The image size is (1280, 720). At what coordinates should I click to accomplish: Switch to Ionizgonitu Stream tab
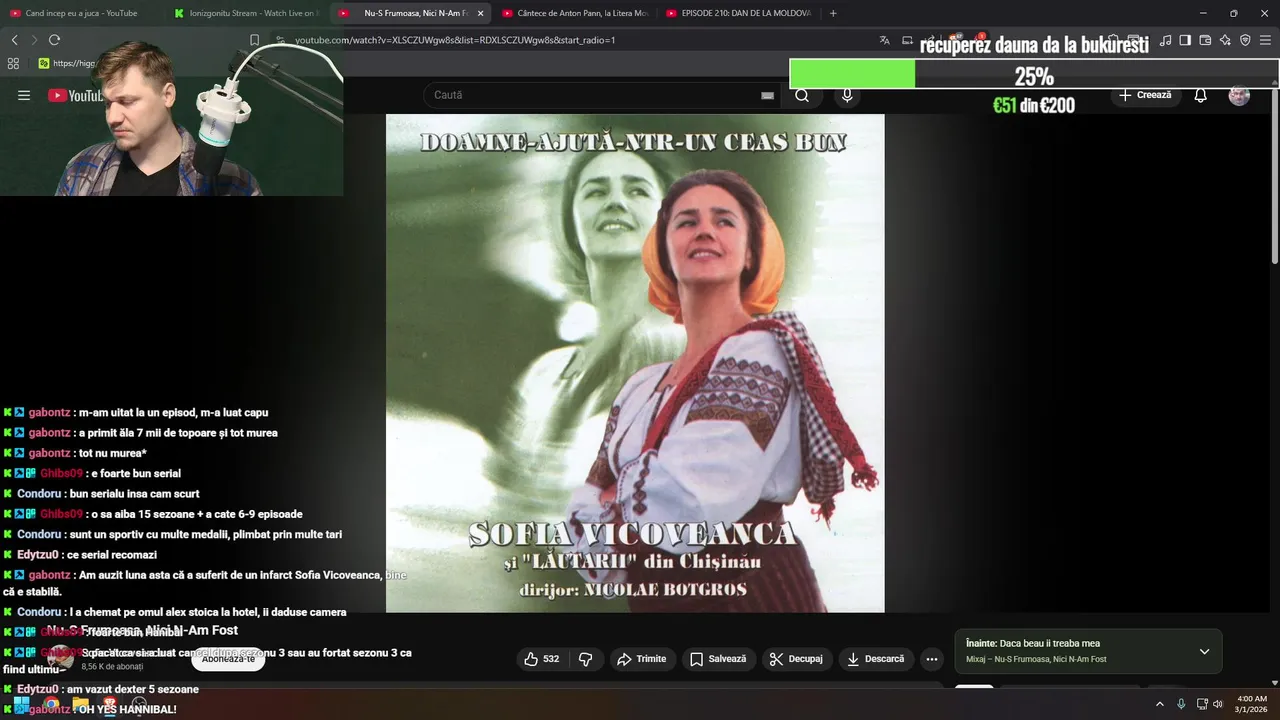coord(246,13)
